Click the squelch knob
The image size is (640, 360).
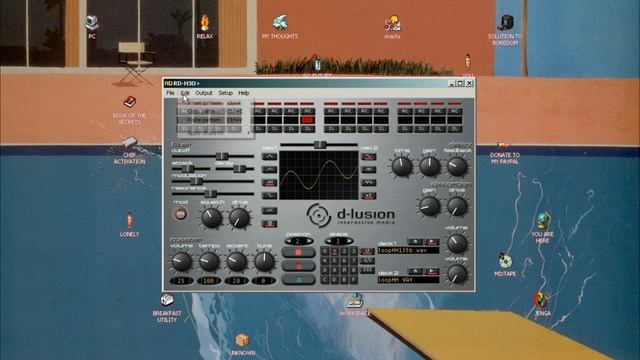(211, 218)
